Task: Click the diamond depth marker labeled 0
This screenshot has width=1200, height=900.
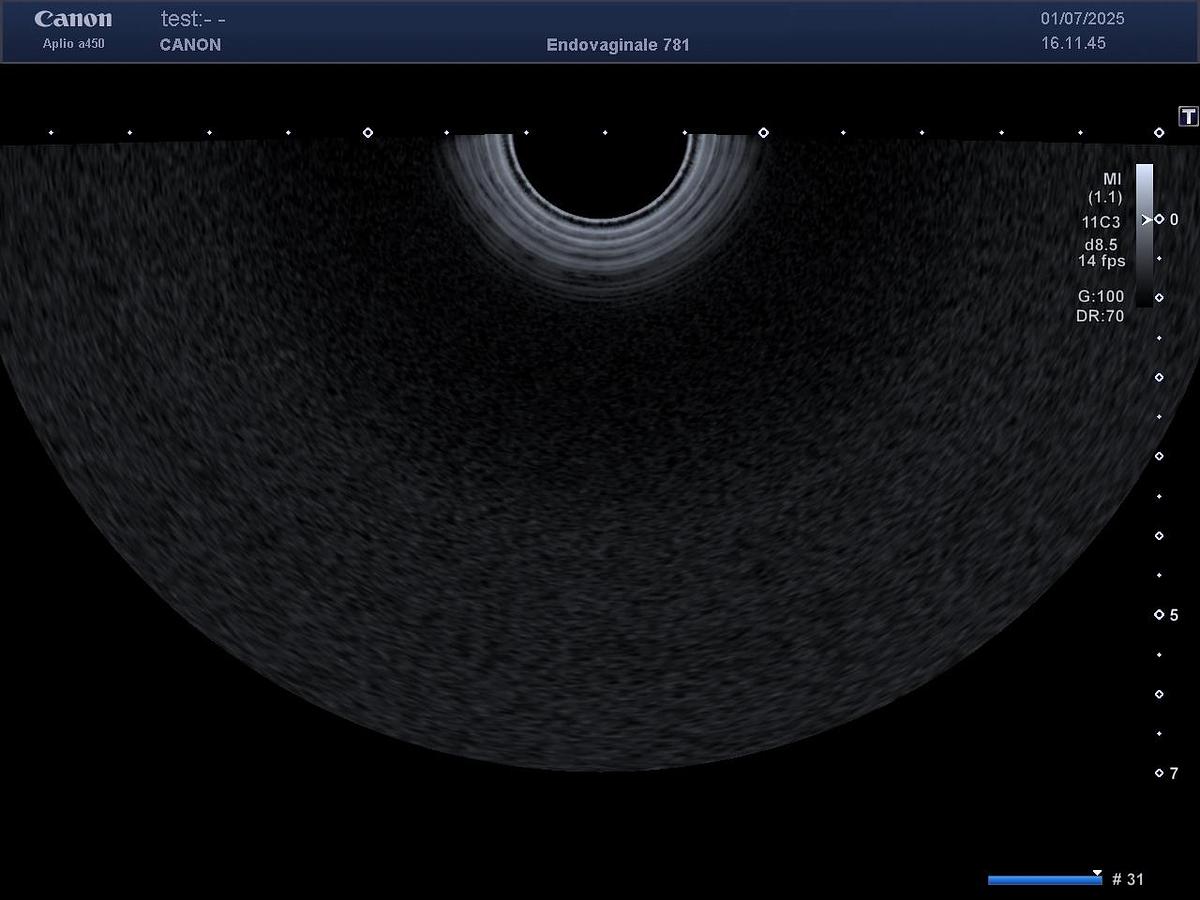Action: tap(1159, 219)
